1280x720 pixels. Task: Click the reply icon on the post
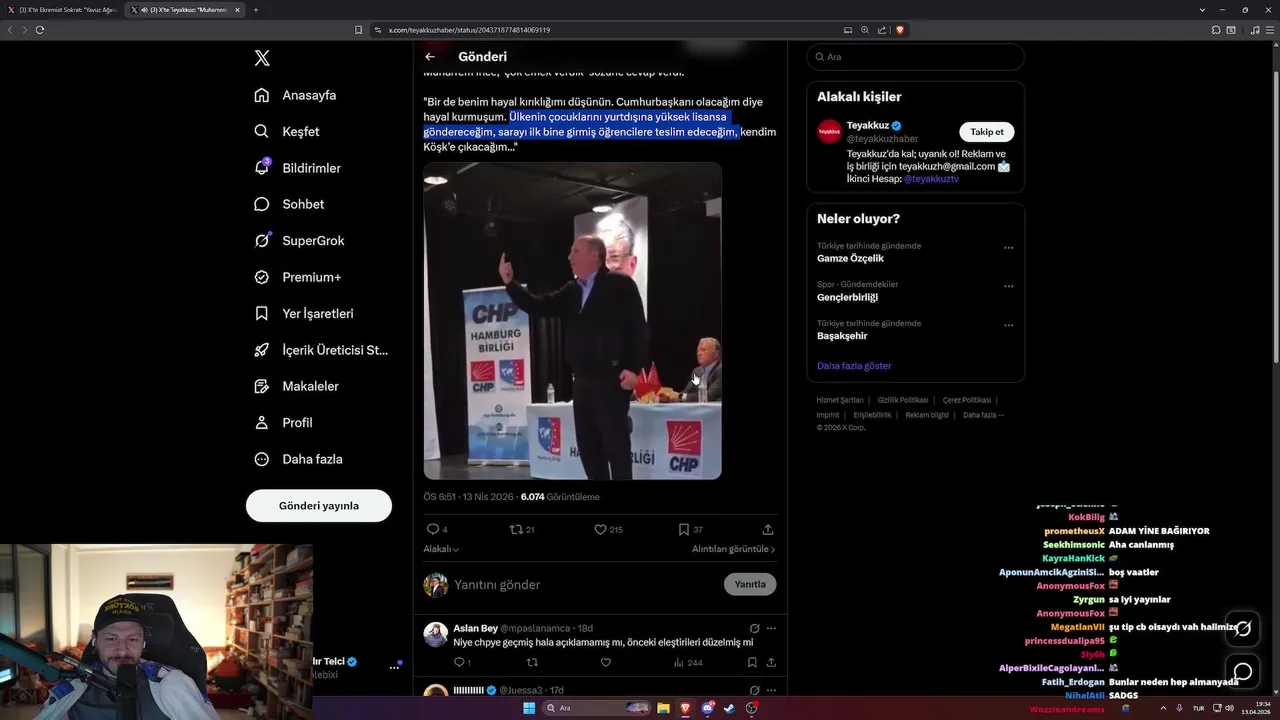point(433,529)
